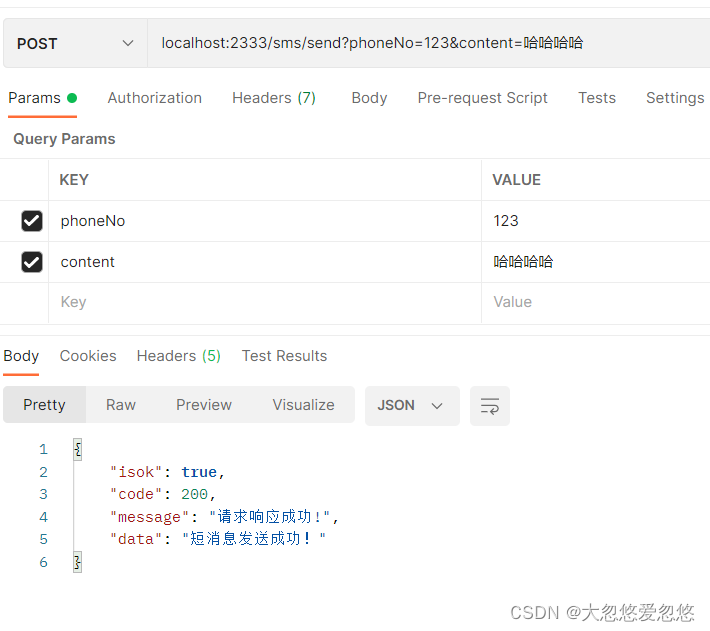Image resolution: width=710 pixels, height=631 pixels.
Task: Uncheck the phoneNo parameter checkbox
Action: [32, 221]
